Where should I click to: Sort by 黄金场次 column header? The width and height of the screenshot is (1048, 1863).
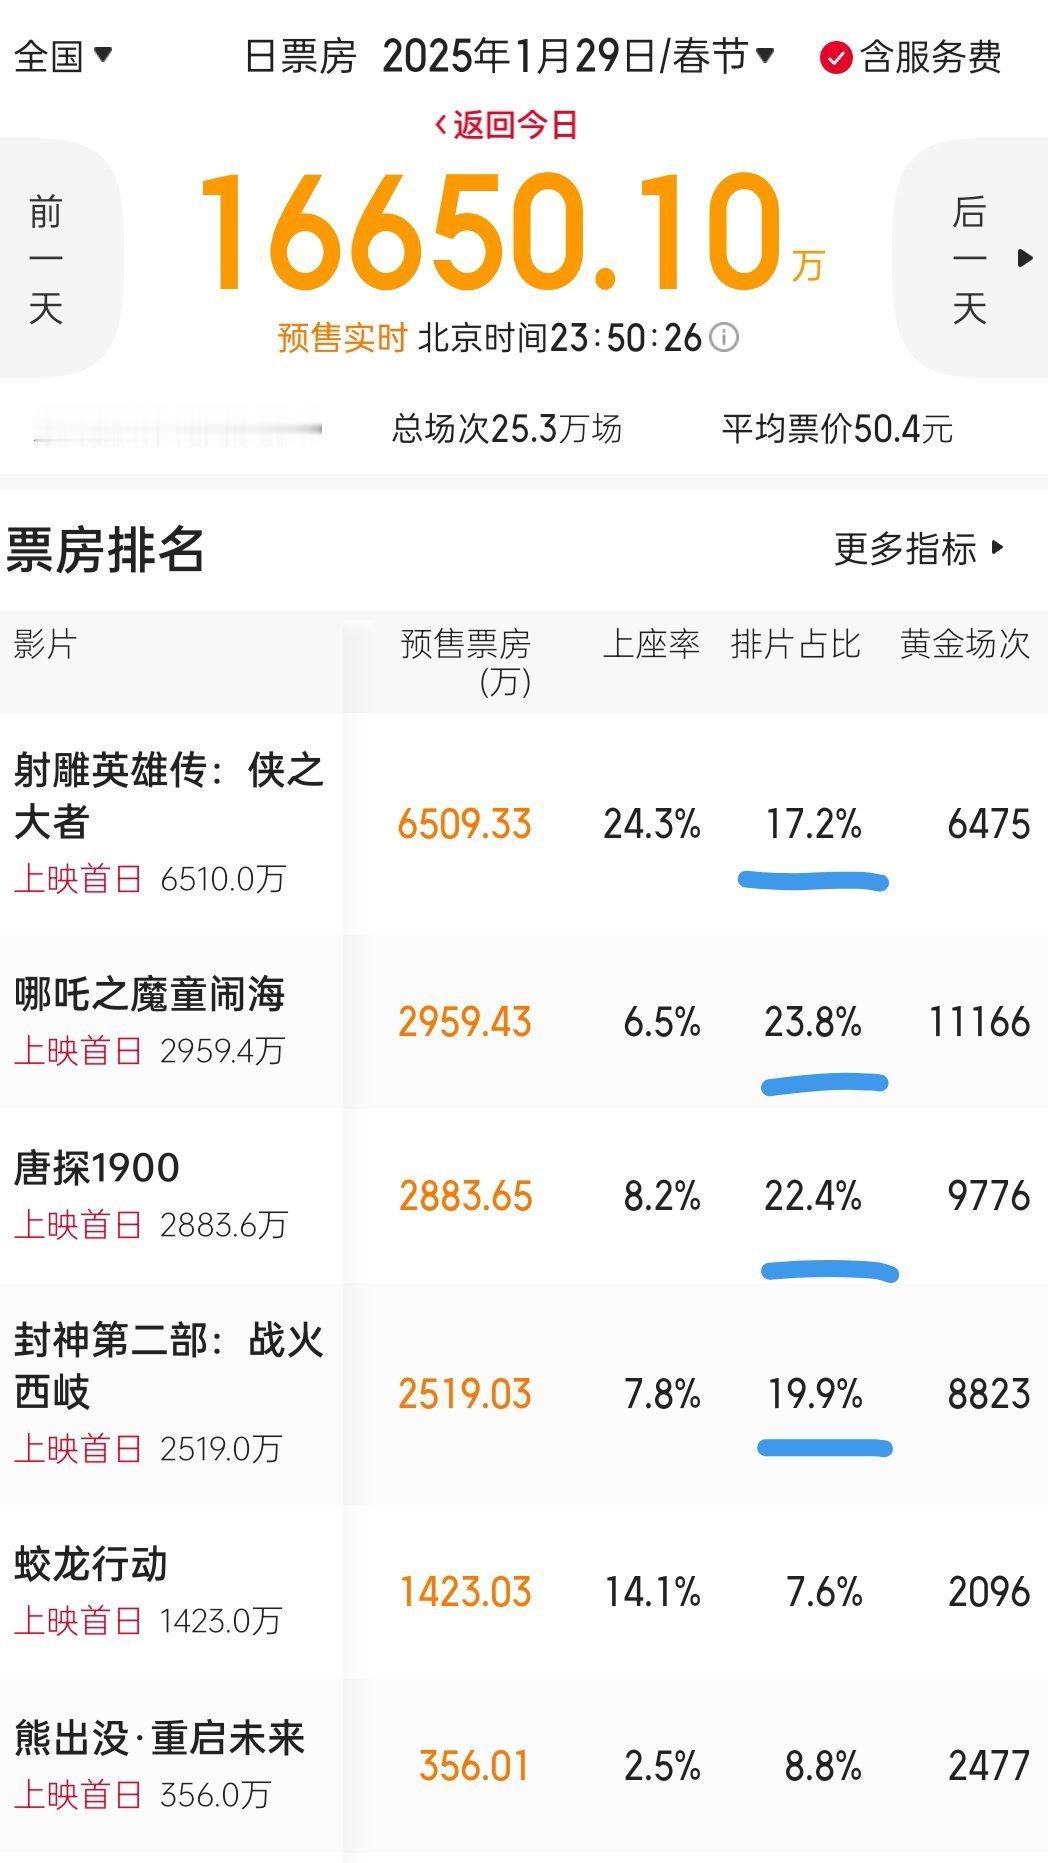tap(965, 644)
